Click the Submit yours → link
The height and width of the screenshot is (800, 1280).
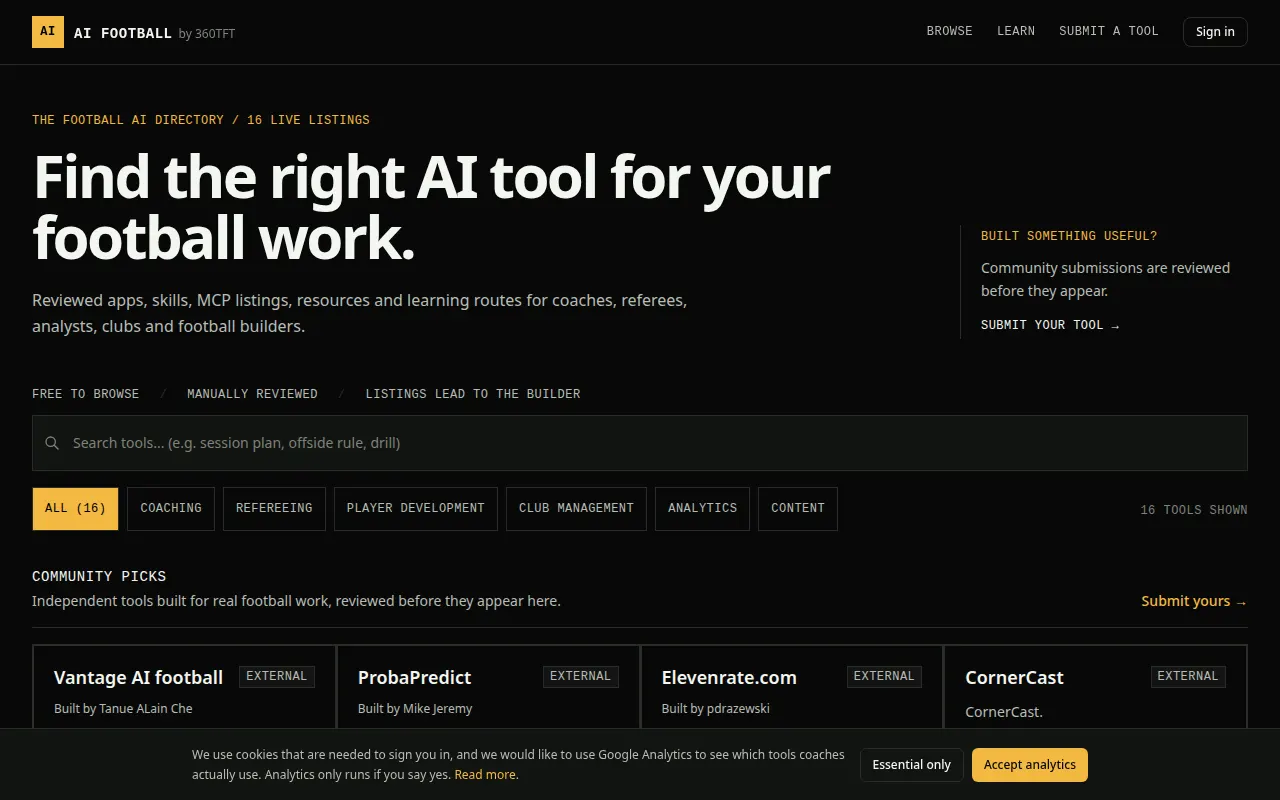tap(1194, 601)
